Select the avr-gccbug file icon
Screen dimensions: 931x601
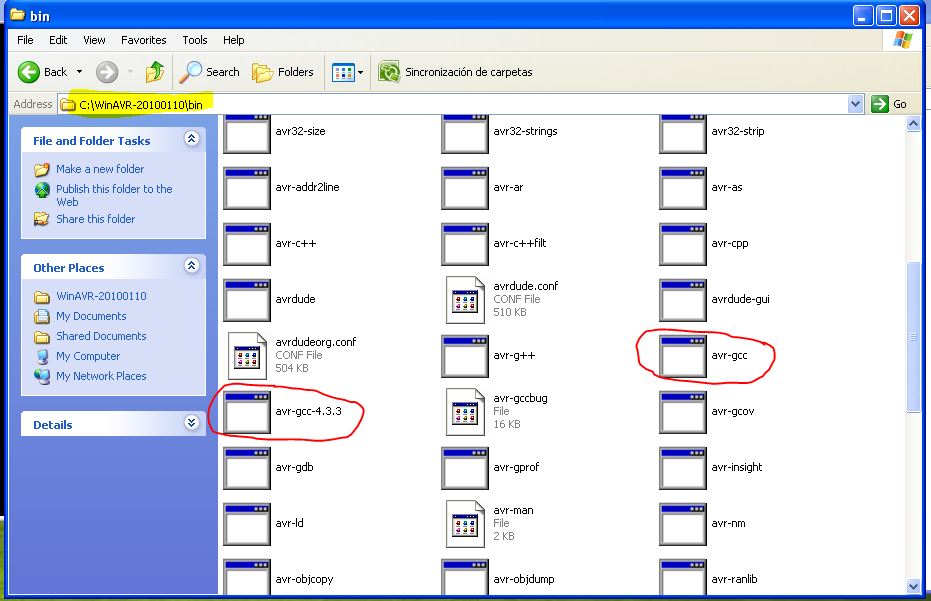tap(465, 412)
